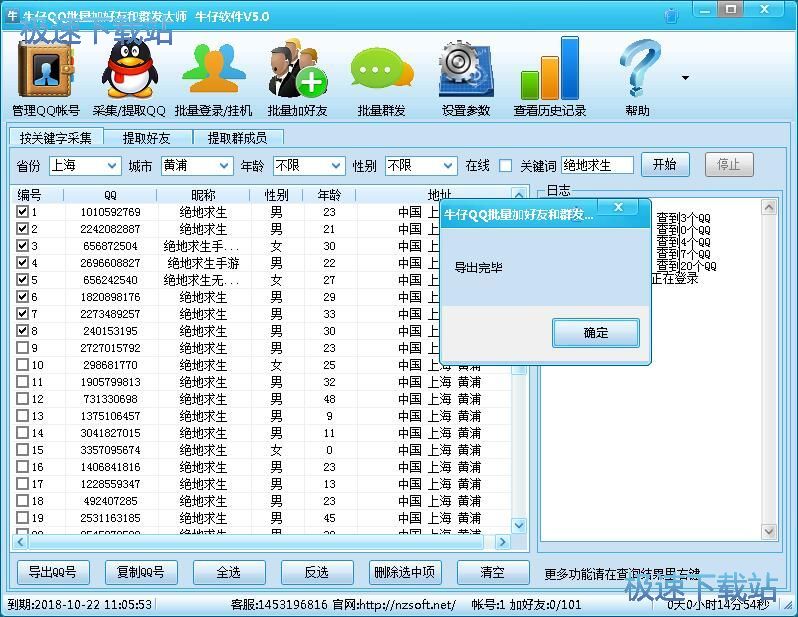Uncheck row 8 checkbox
This screenshot has height=617, width=798.
(x=22, y=331)
